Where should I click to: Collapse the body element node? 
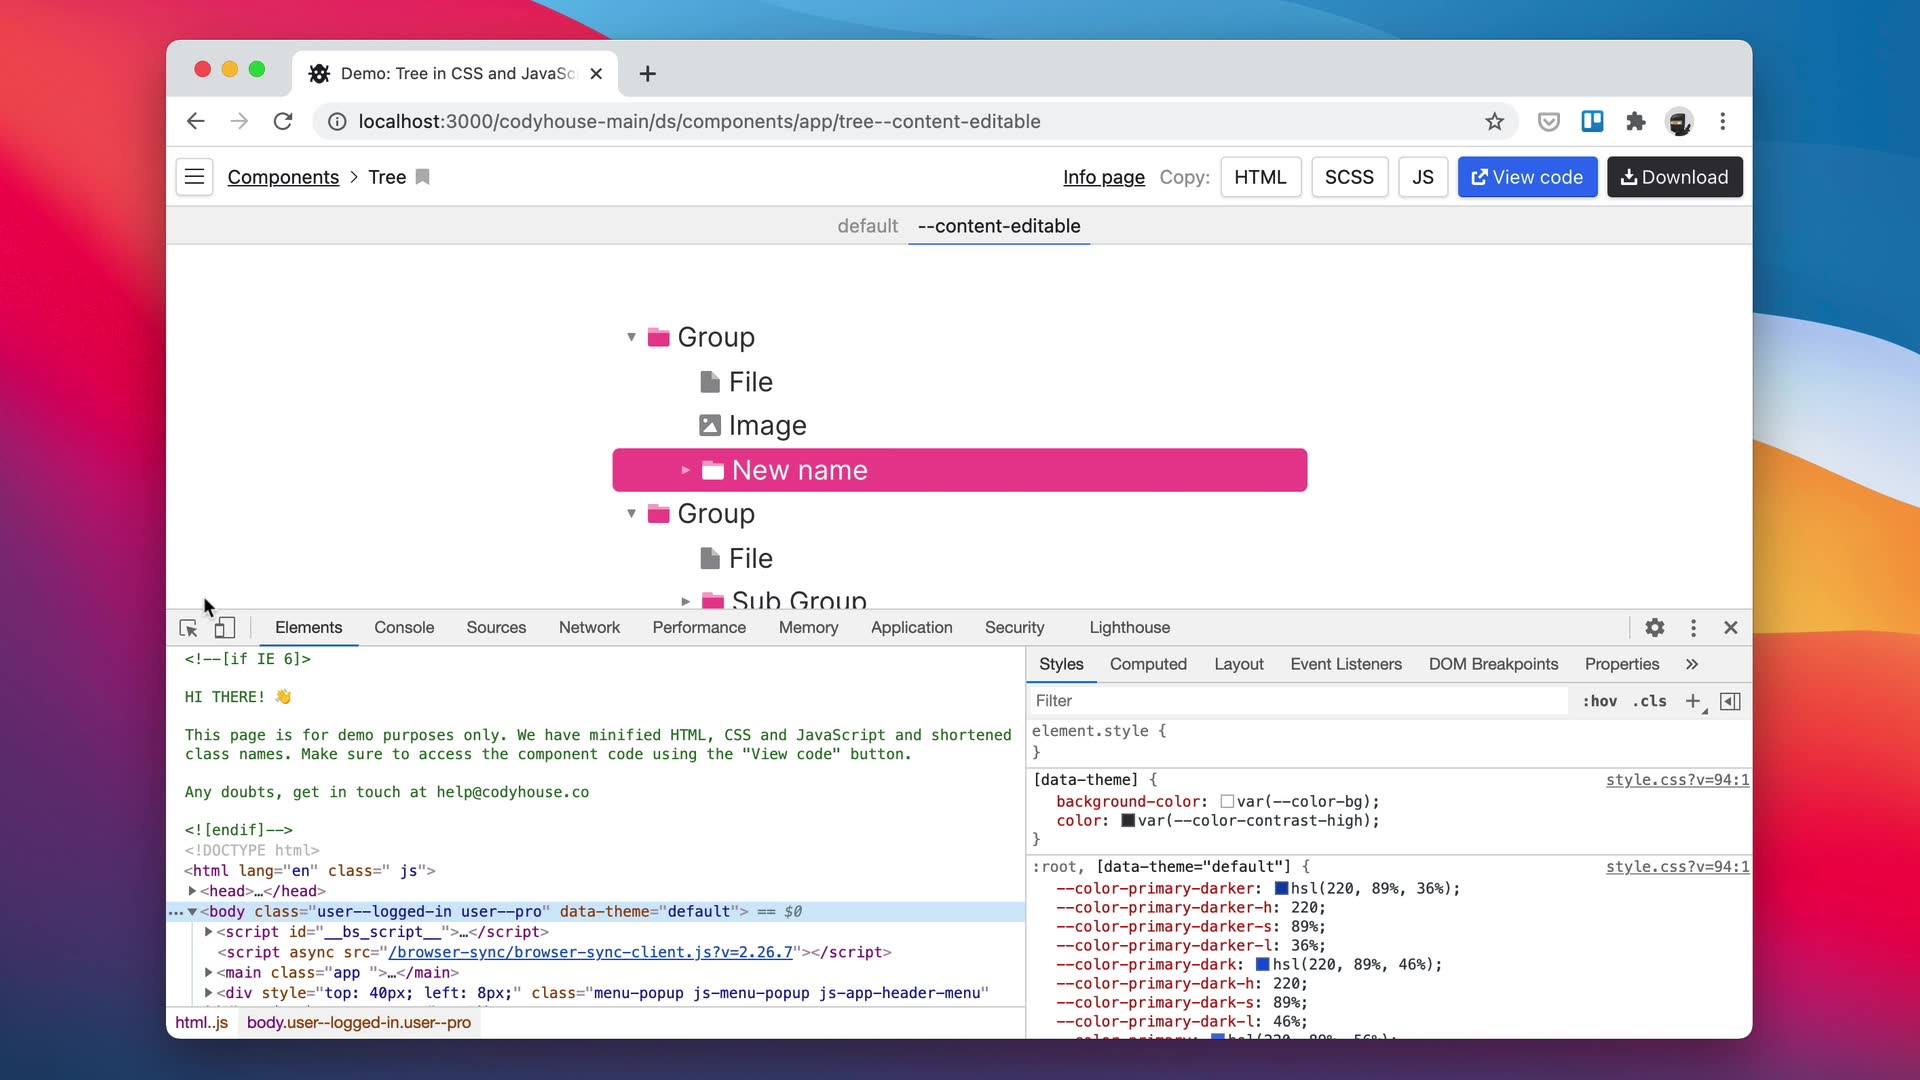coord(192,912)
